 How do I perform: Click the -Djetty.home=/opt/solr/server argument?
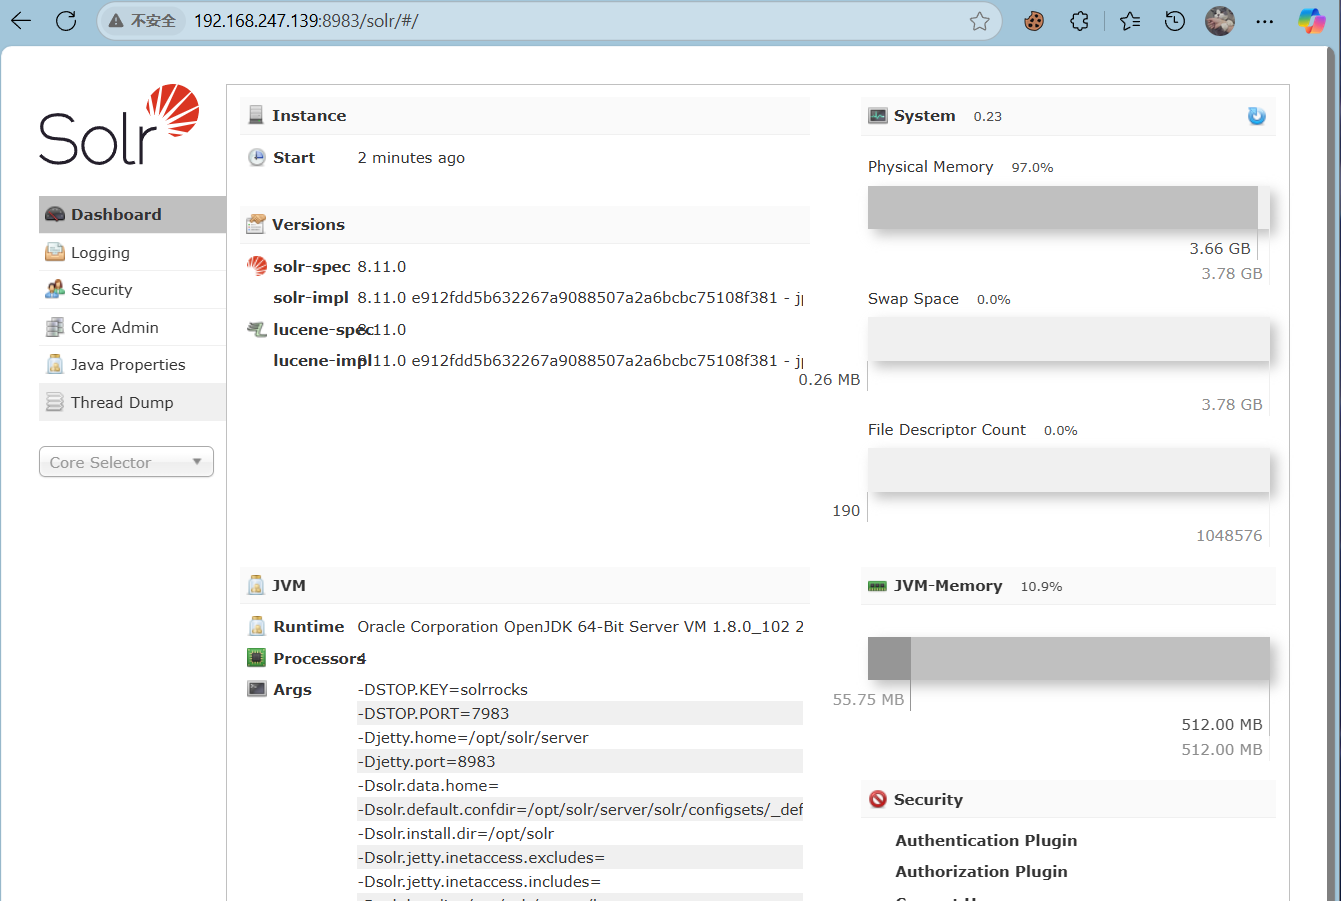(580, 737)
